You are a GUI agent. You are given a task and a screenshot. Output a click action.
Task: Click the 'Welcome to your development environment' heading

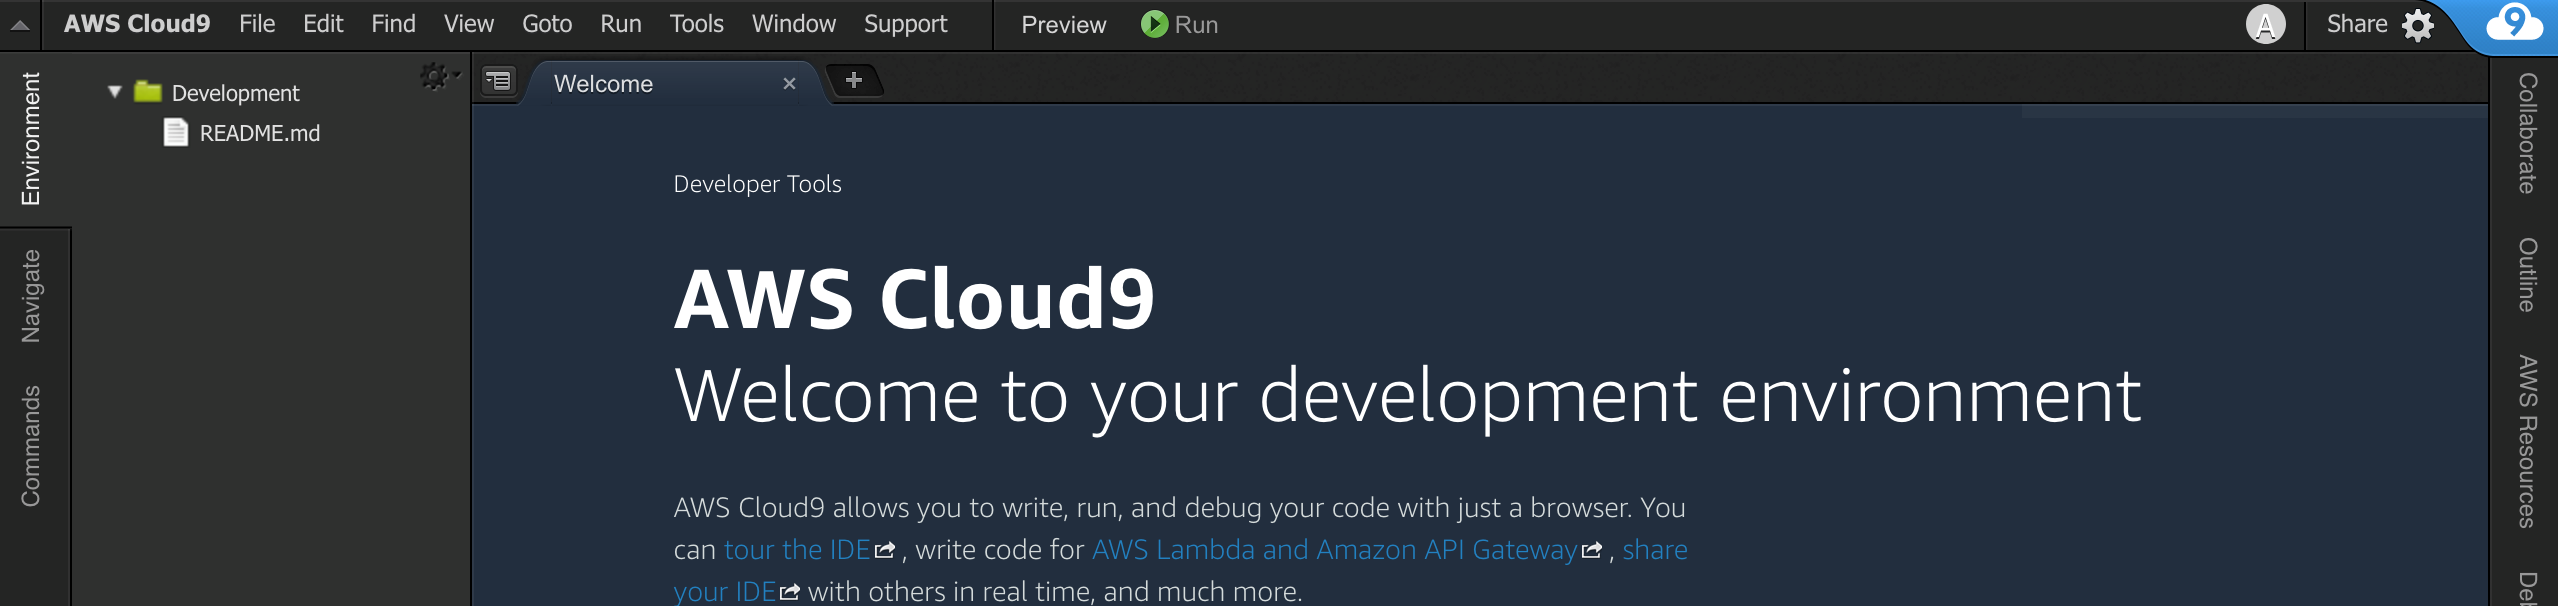(x=1407, y=396)
